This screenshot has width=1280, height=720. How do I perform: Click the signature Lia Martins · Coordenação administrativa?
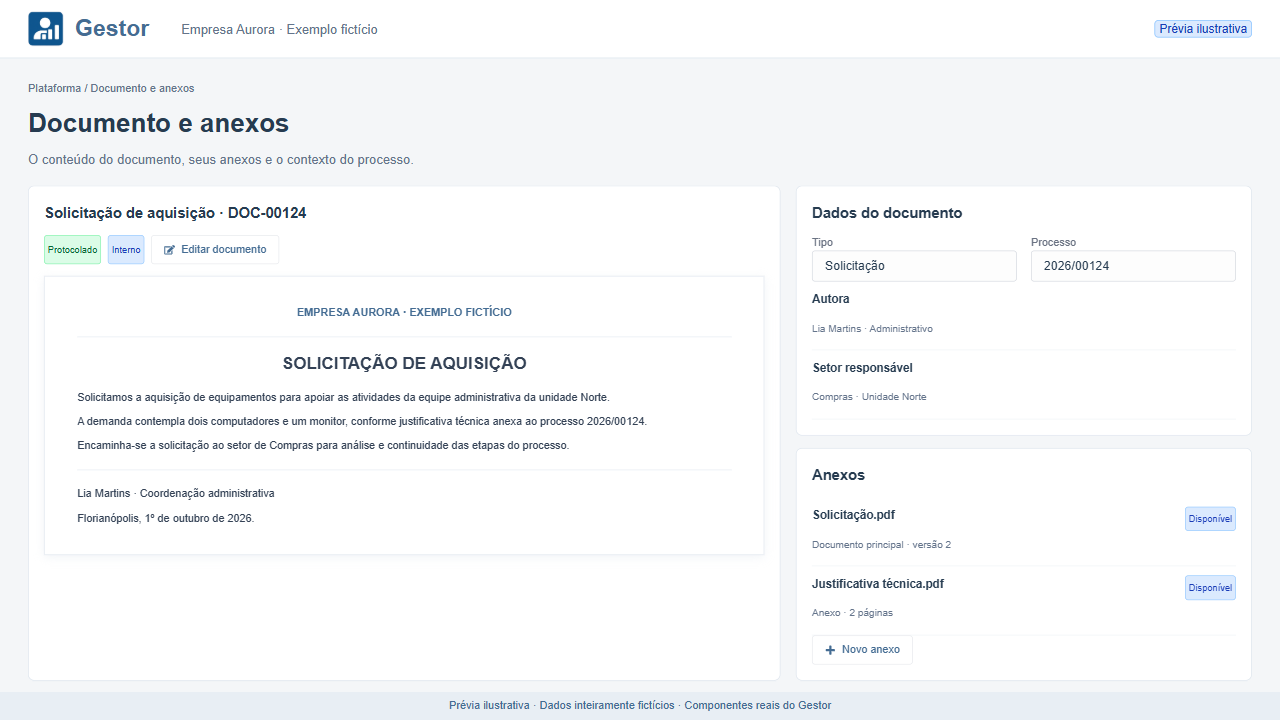(176, 493)
